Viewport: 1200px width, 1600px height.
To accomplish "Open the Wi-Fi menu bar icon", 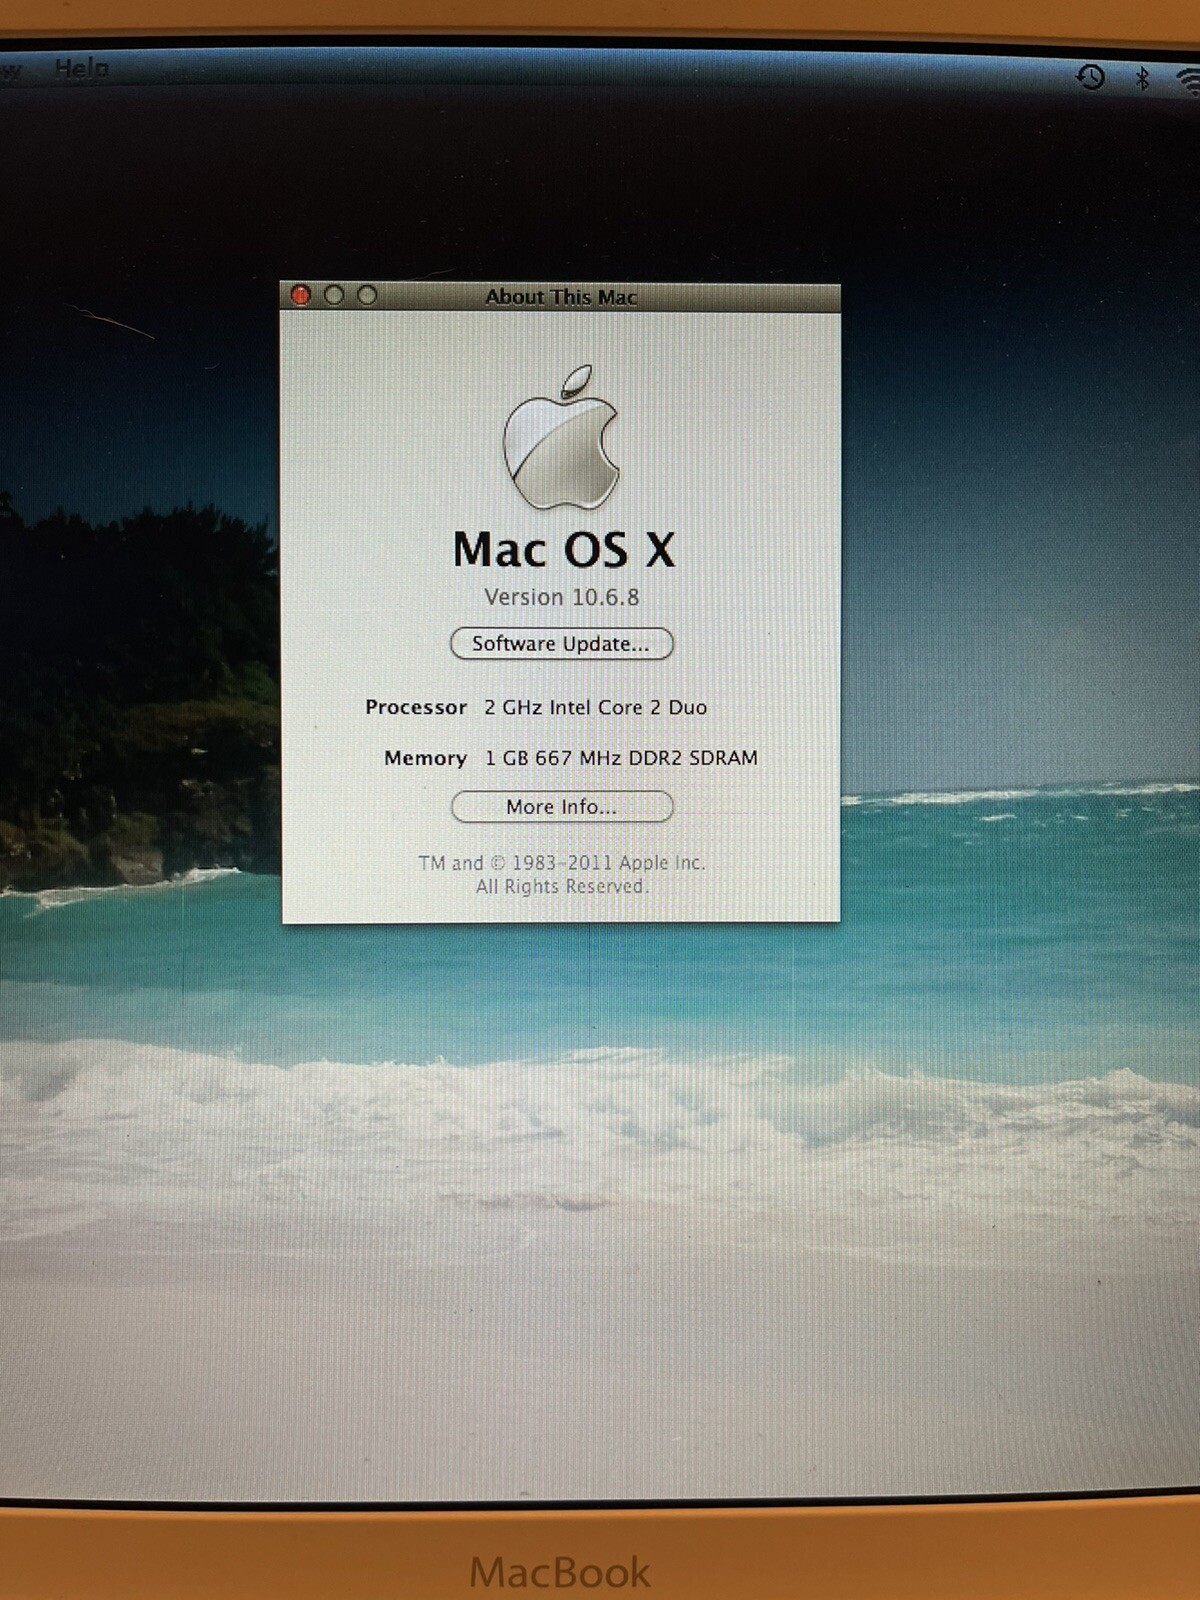I will coord(1188,80).
